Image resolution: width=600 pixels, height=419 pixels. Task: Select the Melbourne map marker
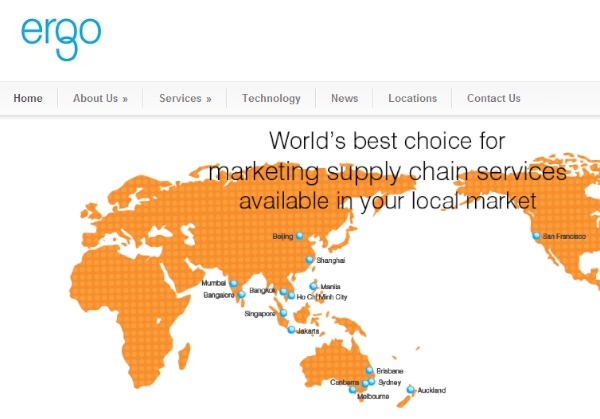(x=353, y=390)
